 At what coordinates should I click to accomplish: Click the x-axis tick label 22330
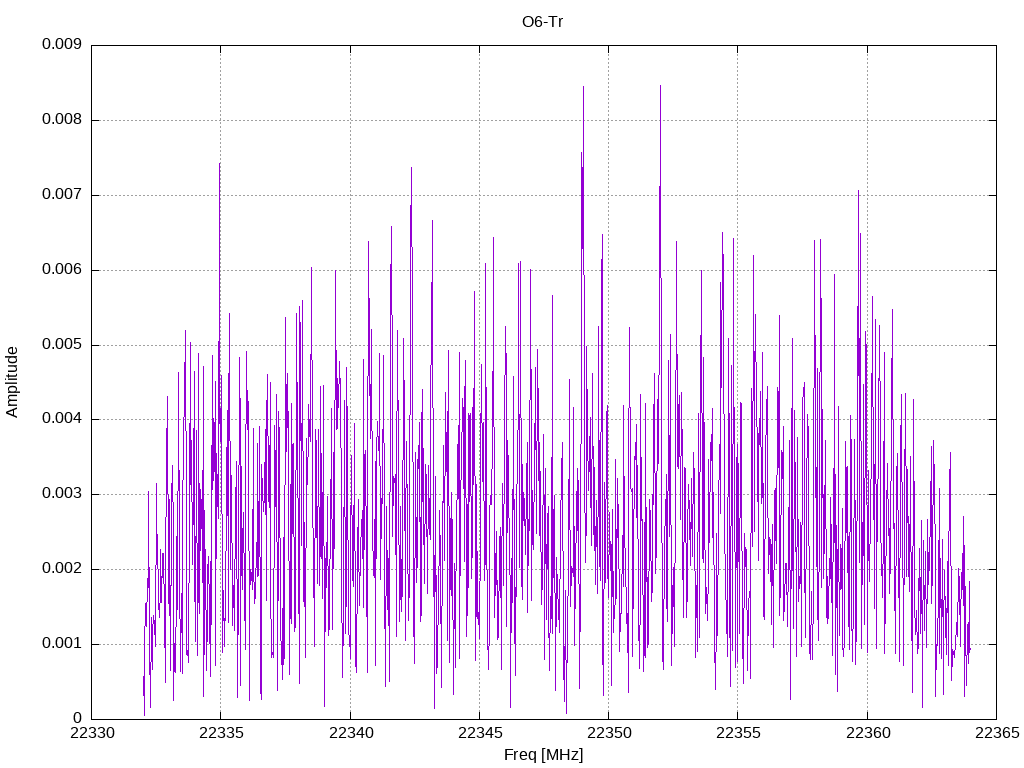click(92, 733)
